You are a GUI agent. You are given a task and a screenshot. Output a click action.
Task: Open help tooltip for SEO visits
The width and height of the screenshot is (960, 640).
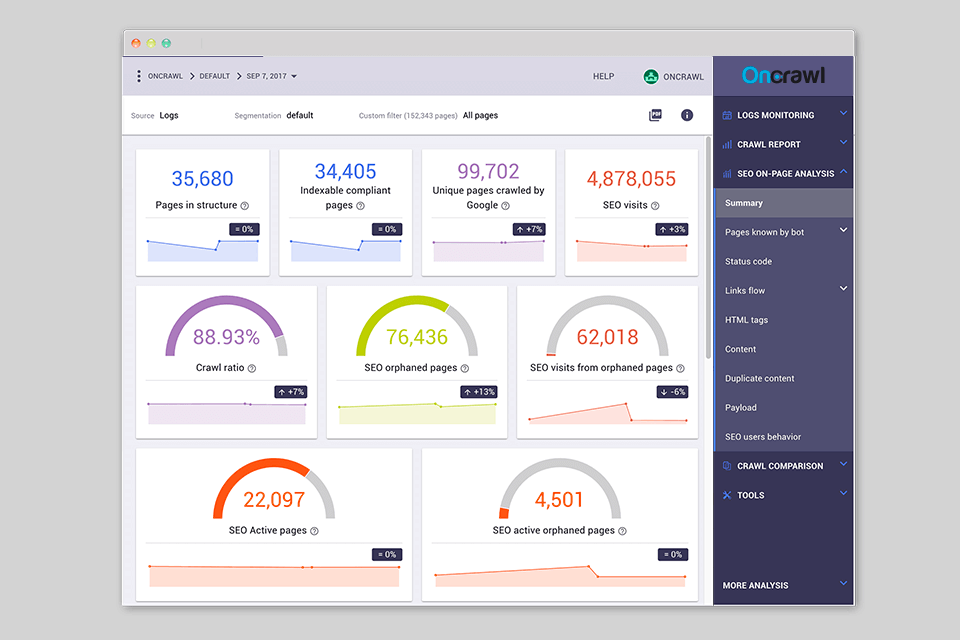[655, 206]
